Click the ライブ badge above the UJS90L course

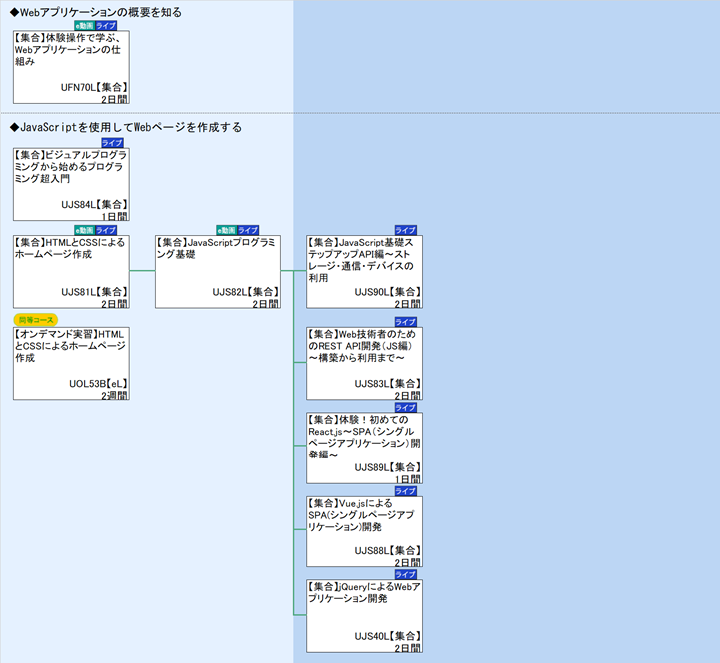(406, 230)
